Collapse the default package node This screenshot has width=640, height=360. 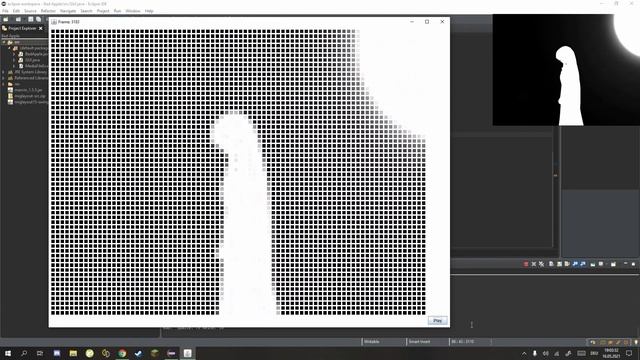[x=9, y=48]
